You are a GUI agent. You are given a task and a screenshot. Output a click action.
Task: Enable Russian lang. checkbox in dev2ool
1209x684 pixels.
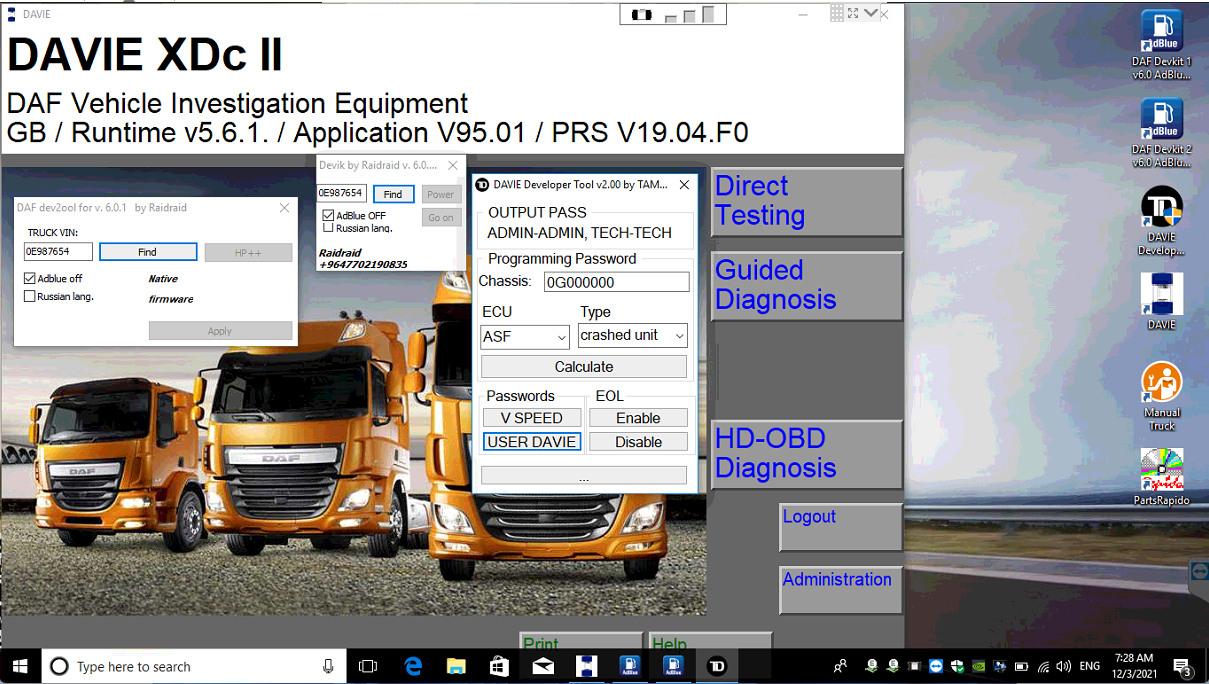click(x=30, y=296)
